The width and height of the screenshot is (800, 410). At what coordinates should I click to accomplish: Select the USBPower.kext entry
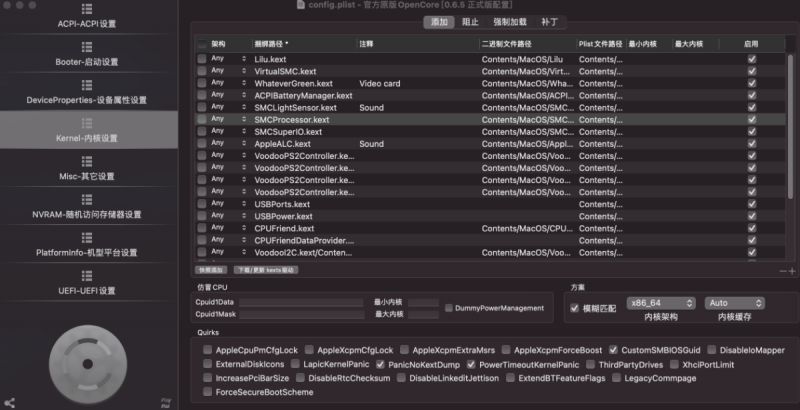285,216
